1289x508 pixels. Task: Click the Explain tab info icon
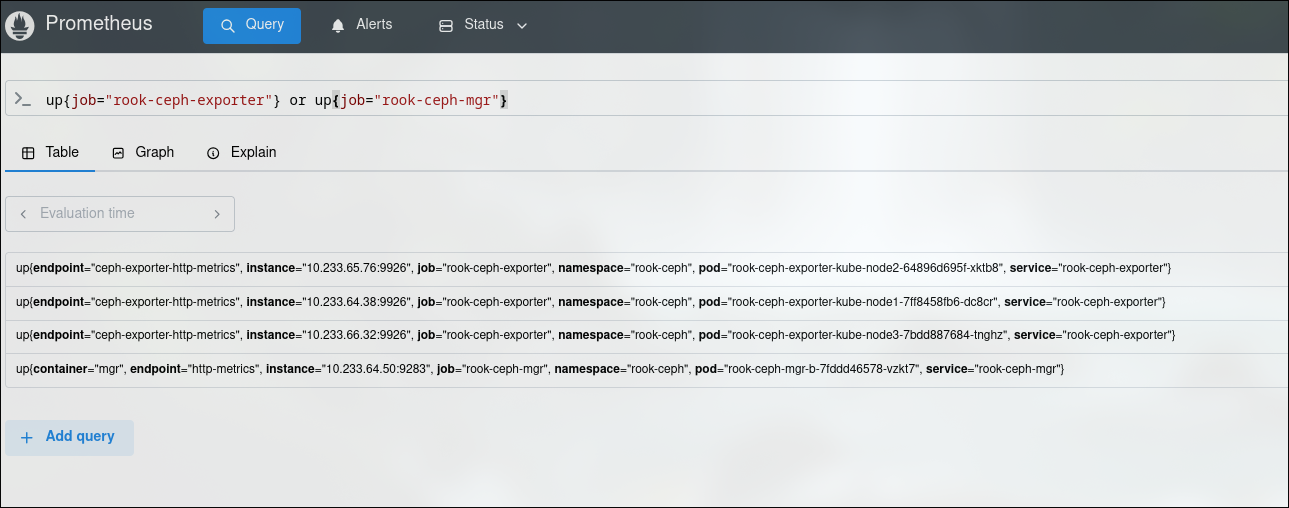(213, 153)
